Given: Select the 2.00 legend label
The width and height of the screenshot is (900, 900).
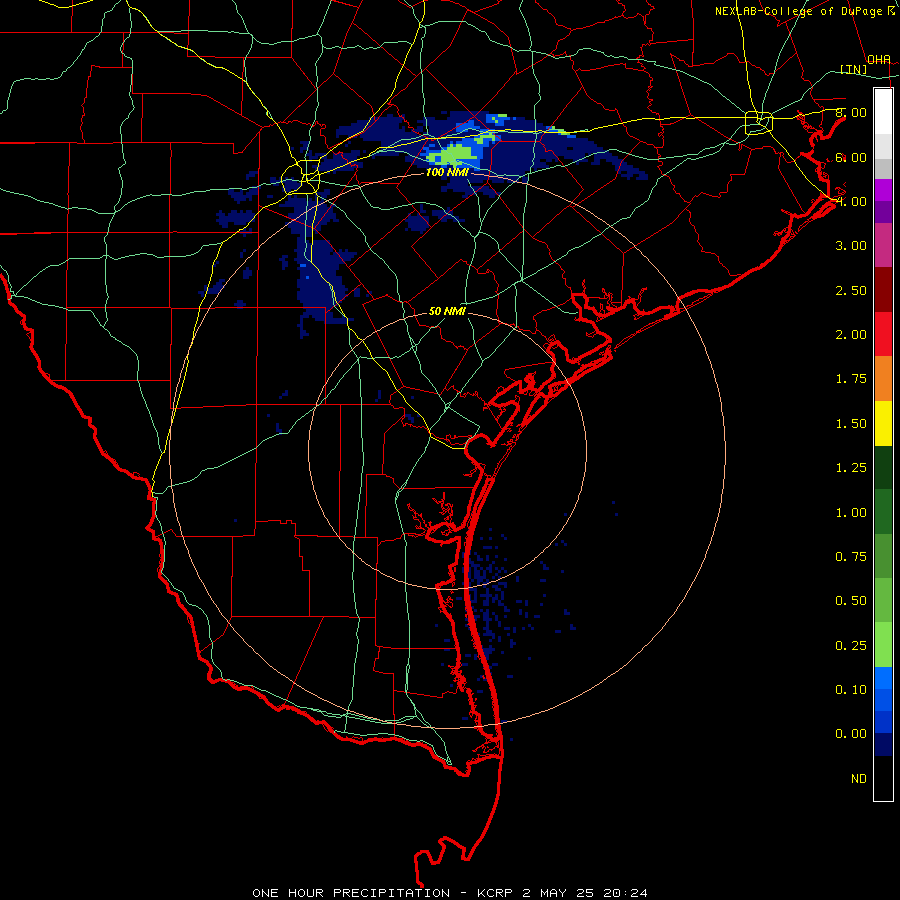Looking at the screenshot, I should point(851,335).
